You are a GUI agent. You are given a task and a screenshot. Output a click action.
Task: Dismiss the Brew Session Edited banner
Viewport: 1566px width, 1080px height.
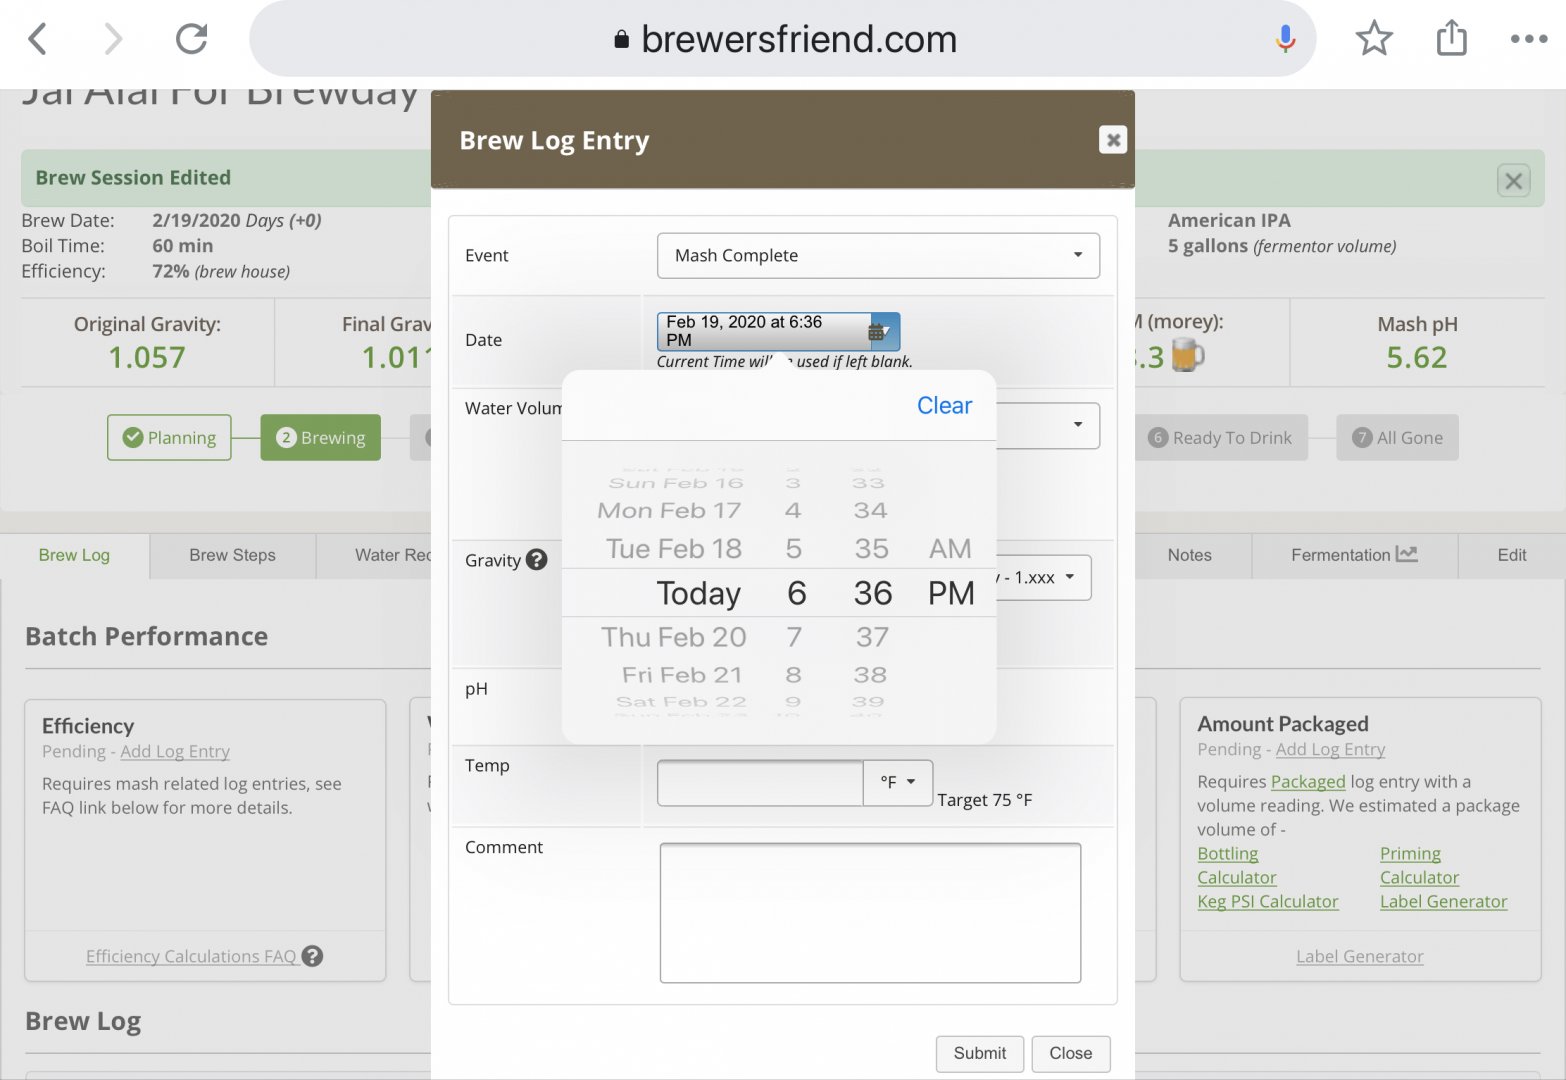point(1513,181)
